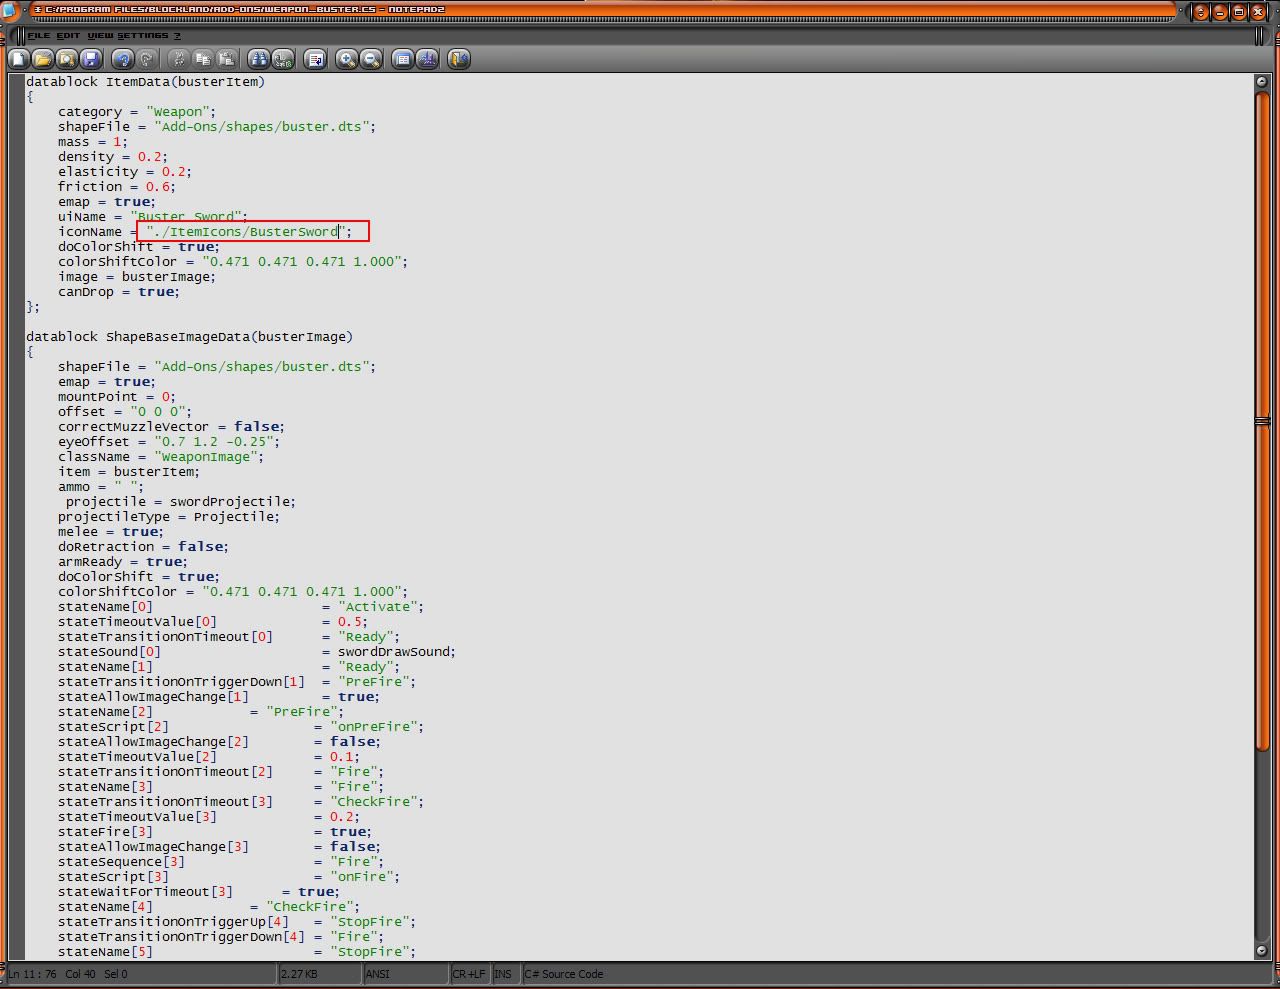The width and height of the screenshot is (1280, 989).
Task: Click the CR+LF line ending status
Action: coord(469,974)
